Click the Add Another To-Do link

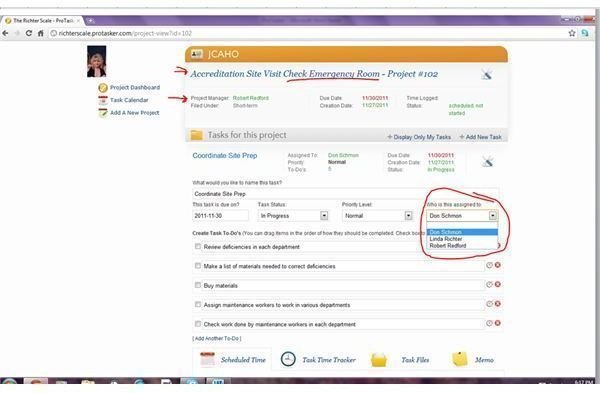click(217, 339)
